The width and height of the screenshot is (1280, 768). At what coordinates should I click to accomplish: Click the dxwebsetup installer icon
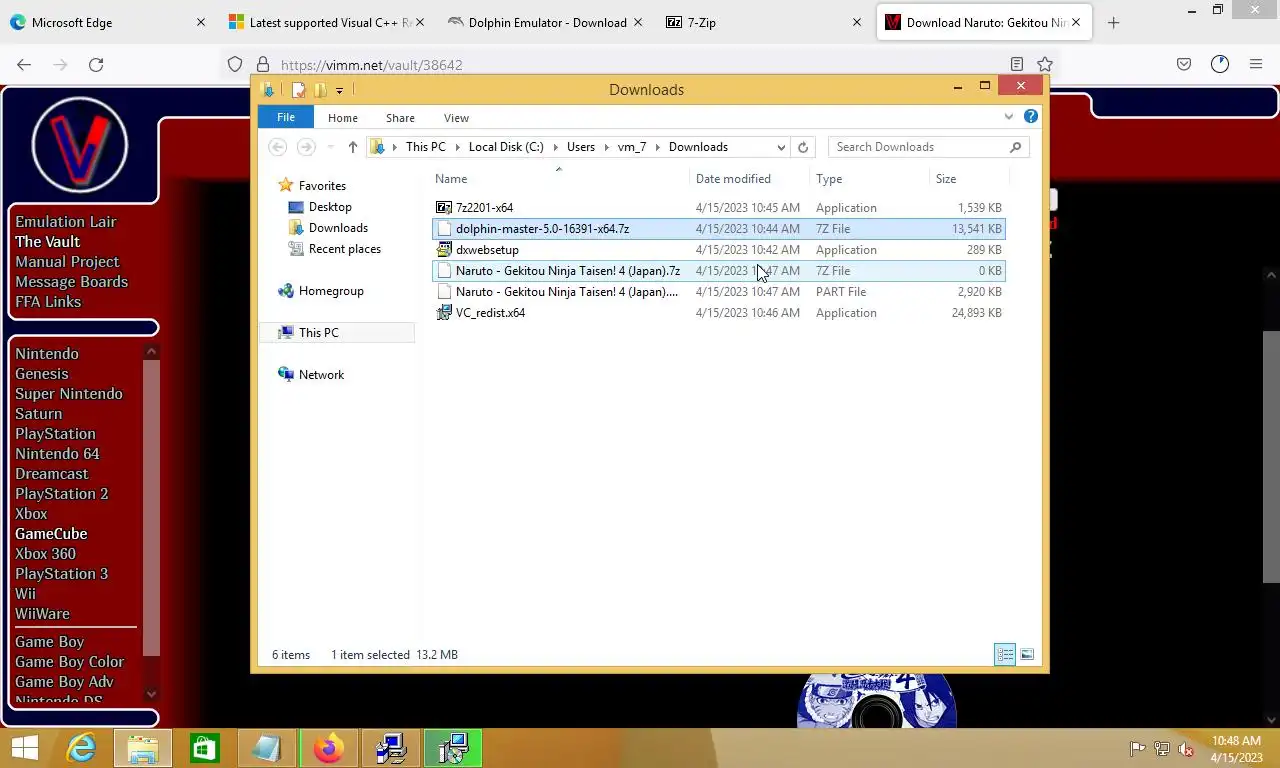tap(444, 250)
